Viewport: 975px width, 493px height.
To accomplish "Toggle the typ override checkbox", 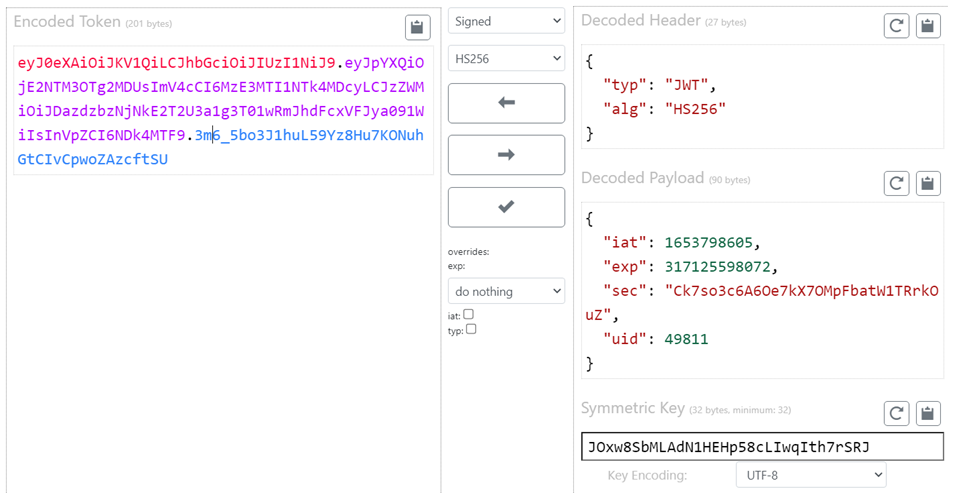I will tap(471, 329).
